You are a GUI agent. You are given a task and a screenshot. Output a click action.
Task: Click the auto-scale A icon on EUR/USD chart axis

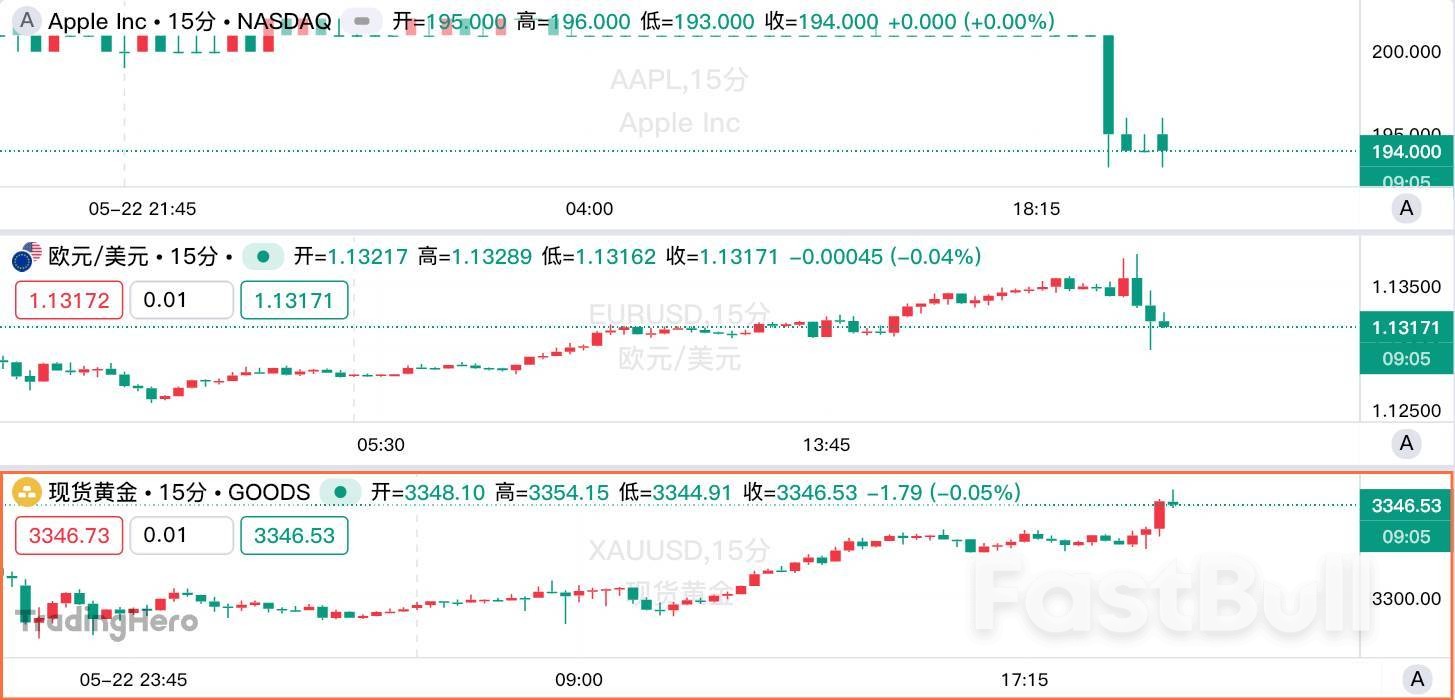coord(1406,444)
